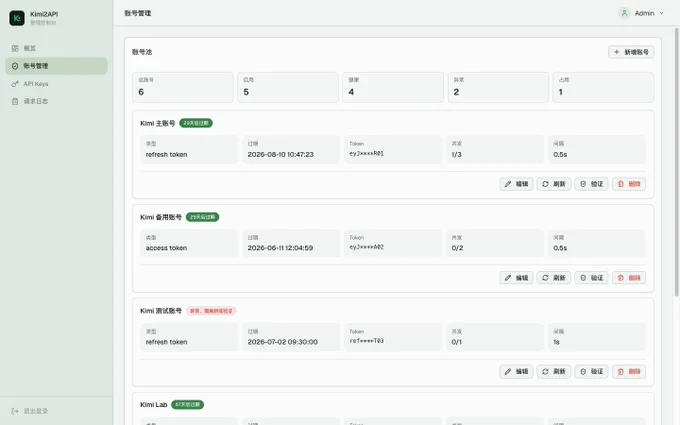Click expiry date 2026-08-10 10:47:23

tap(281, 154)
